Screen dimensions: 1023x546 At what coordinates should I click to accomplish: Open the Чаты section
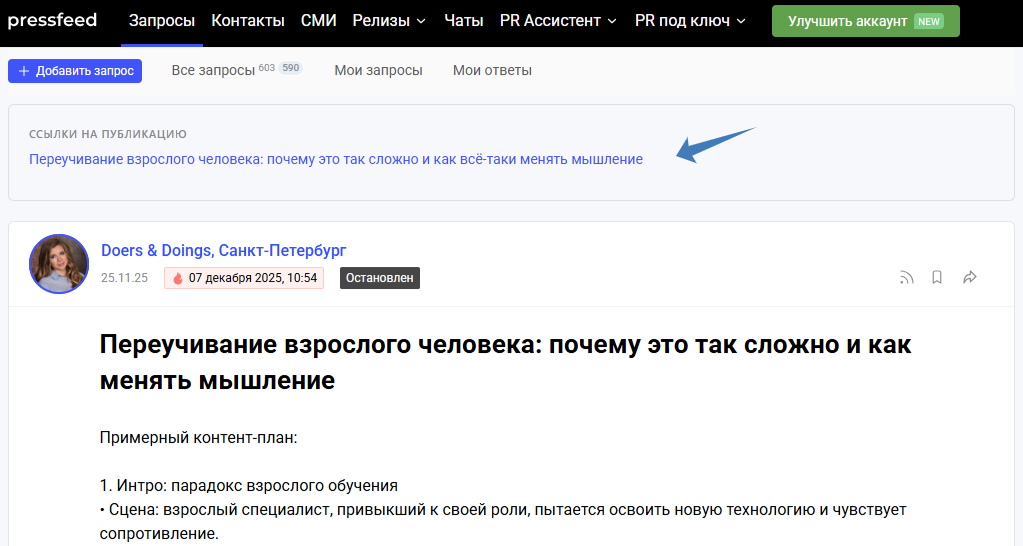[x=463, y=21]
